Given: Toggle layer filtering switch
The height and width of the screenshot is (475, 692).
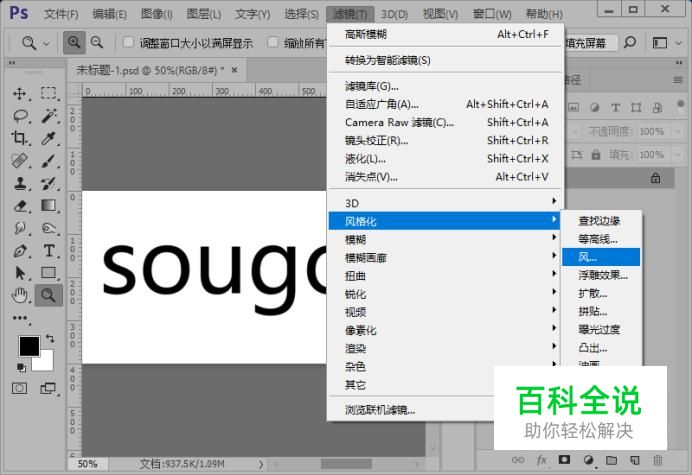Looking at the screenshot, I should coord(680,105).
